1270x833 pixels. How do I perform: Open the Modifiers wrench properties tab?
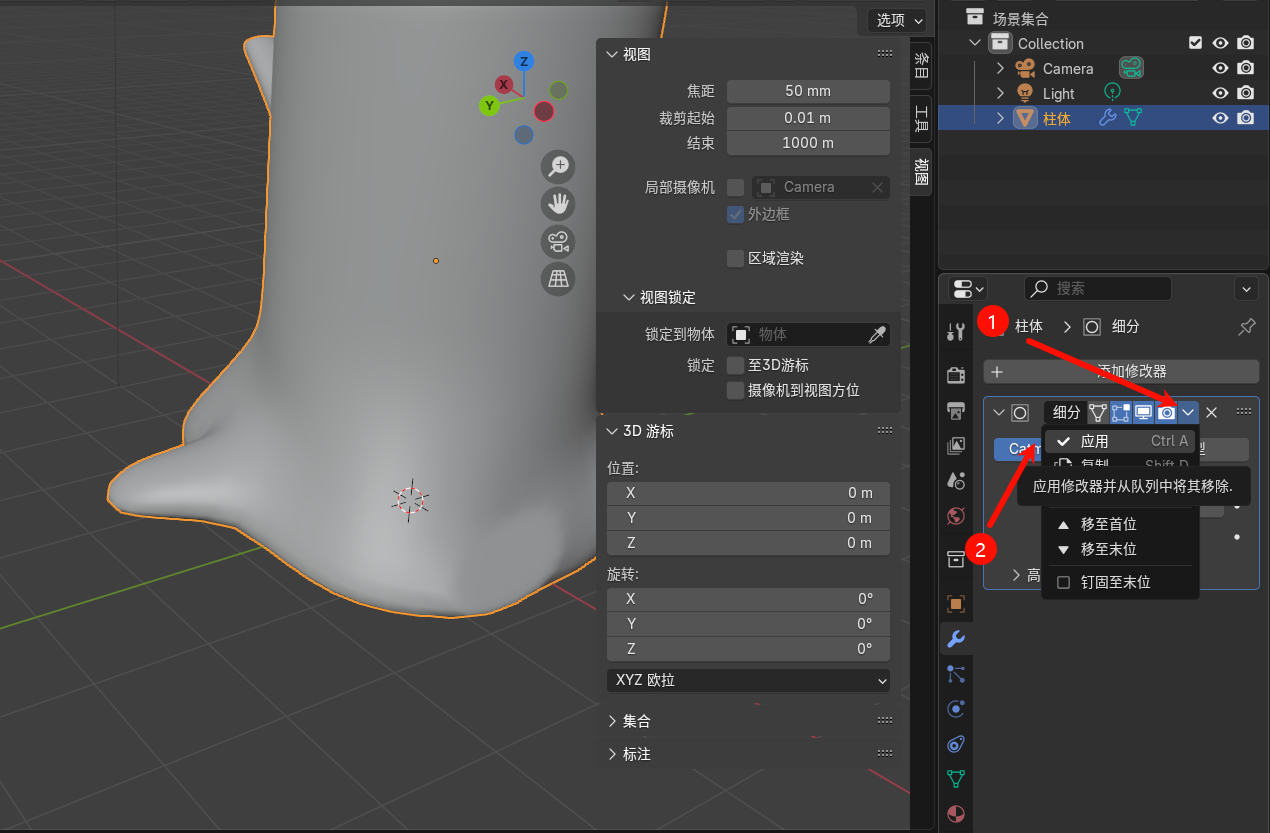click(x=955, y=639)
